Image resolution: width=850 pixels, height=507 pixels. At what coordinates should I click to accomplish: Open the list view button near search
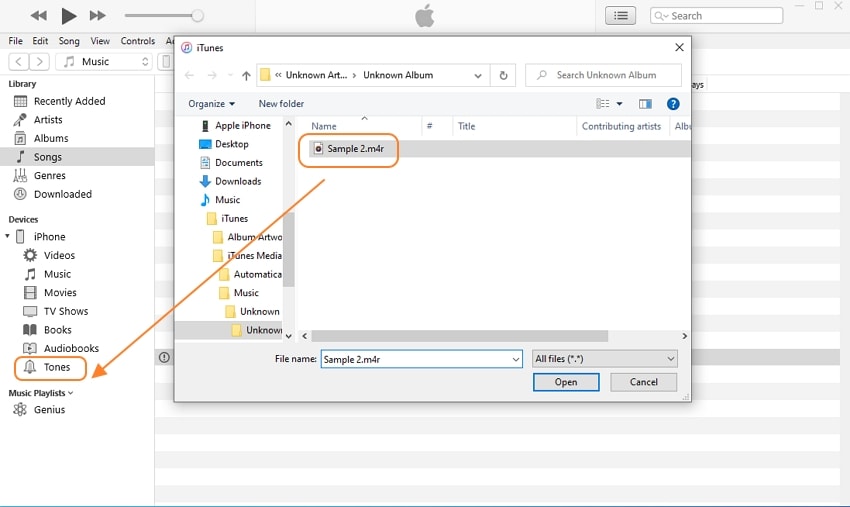(620, 16)
